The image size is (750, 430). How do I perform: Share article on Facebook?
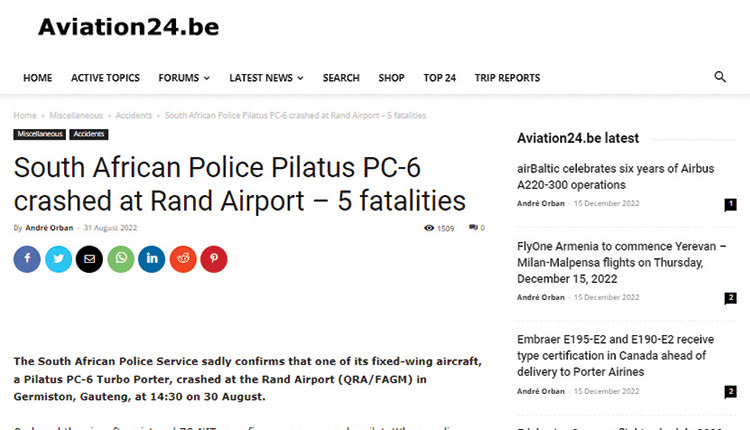(27, 259)
